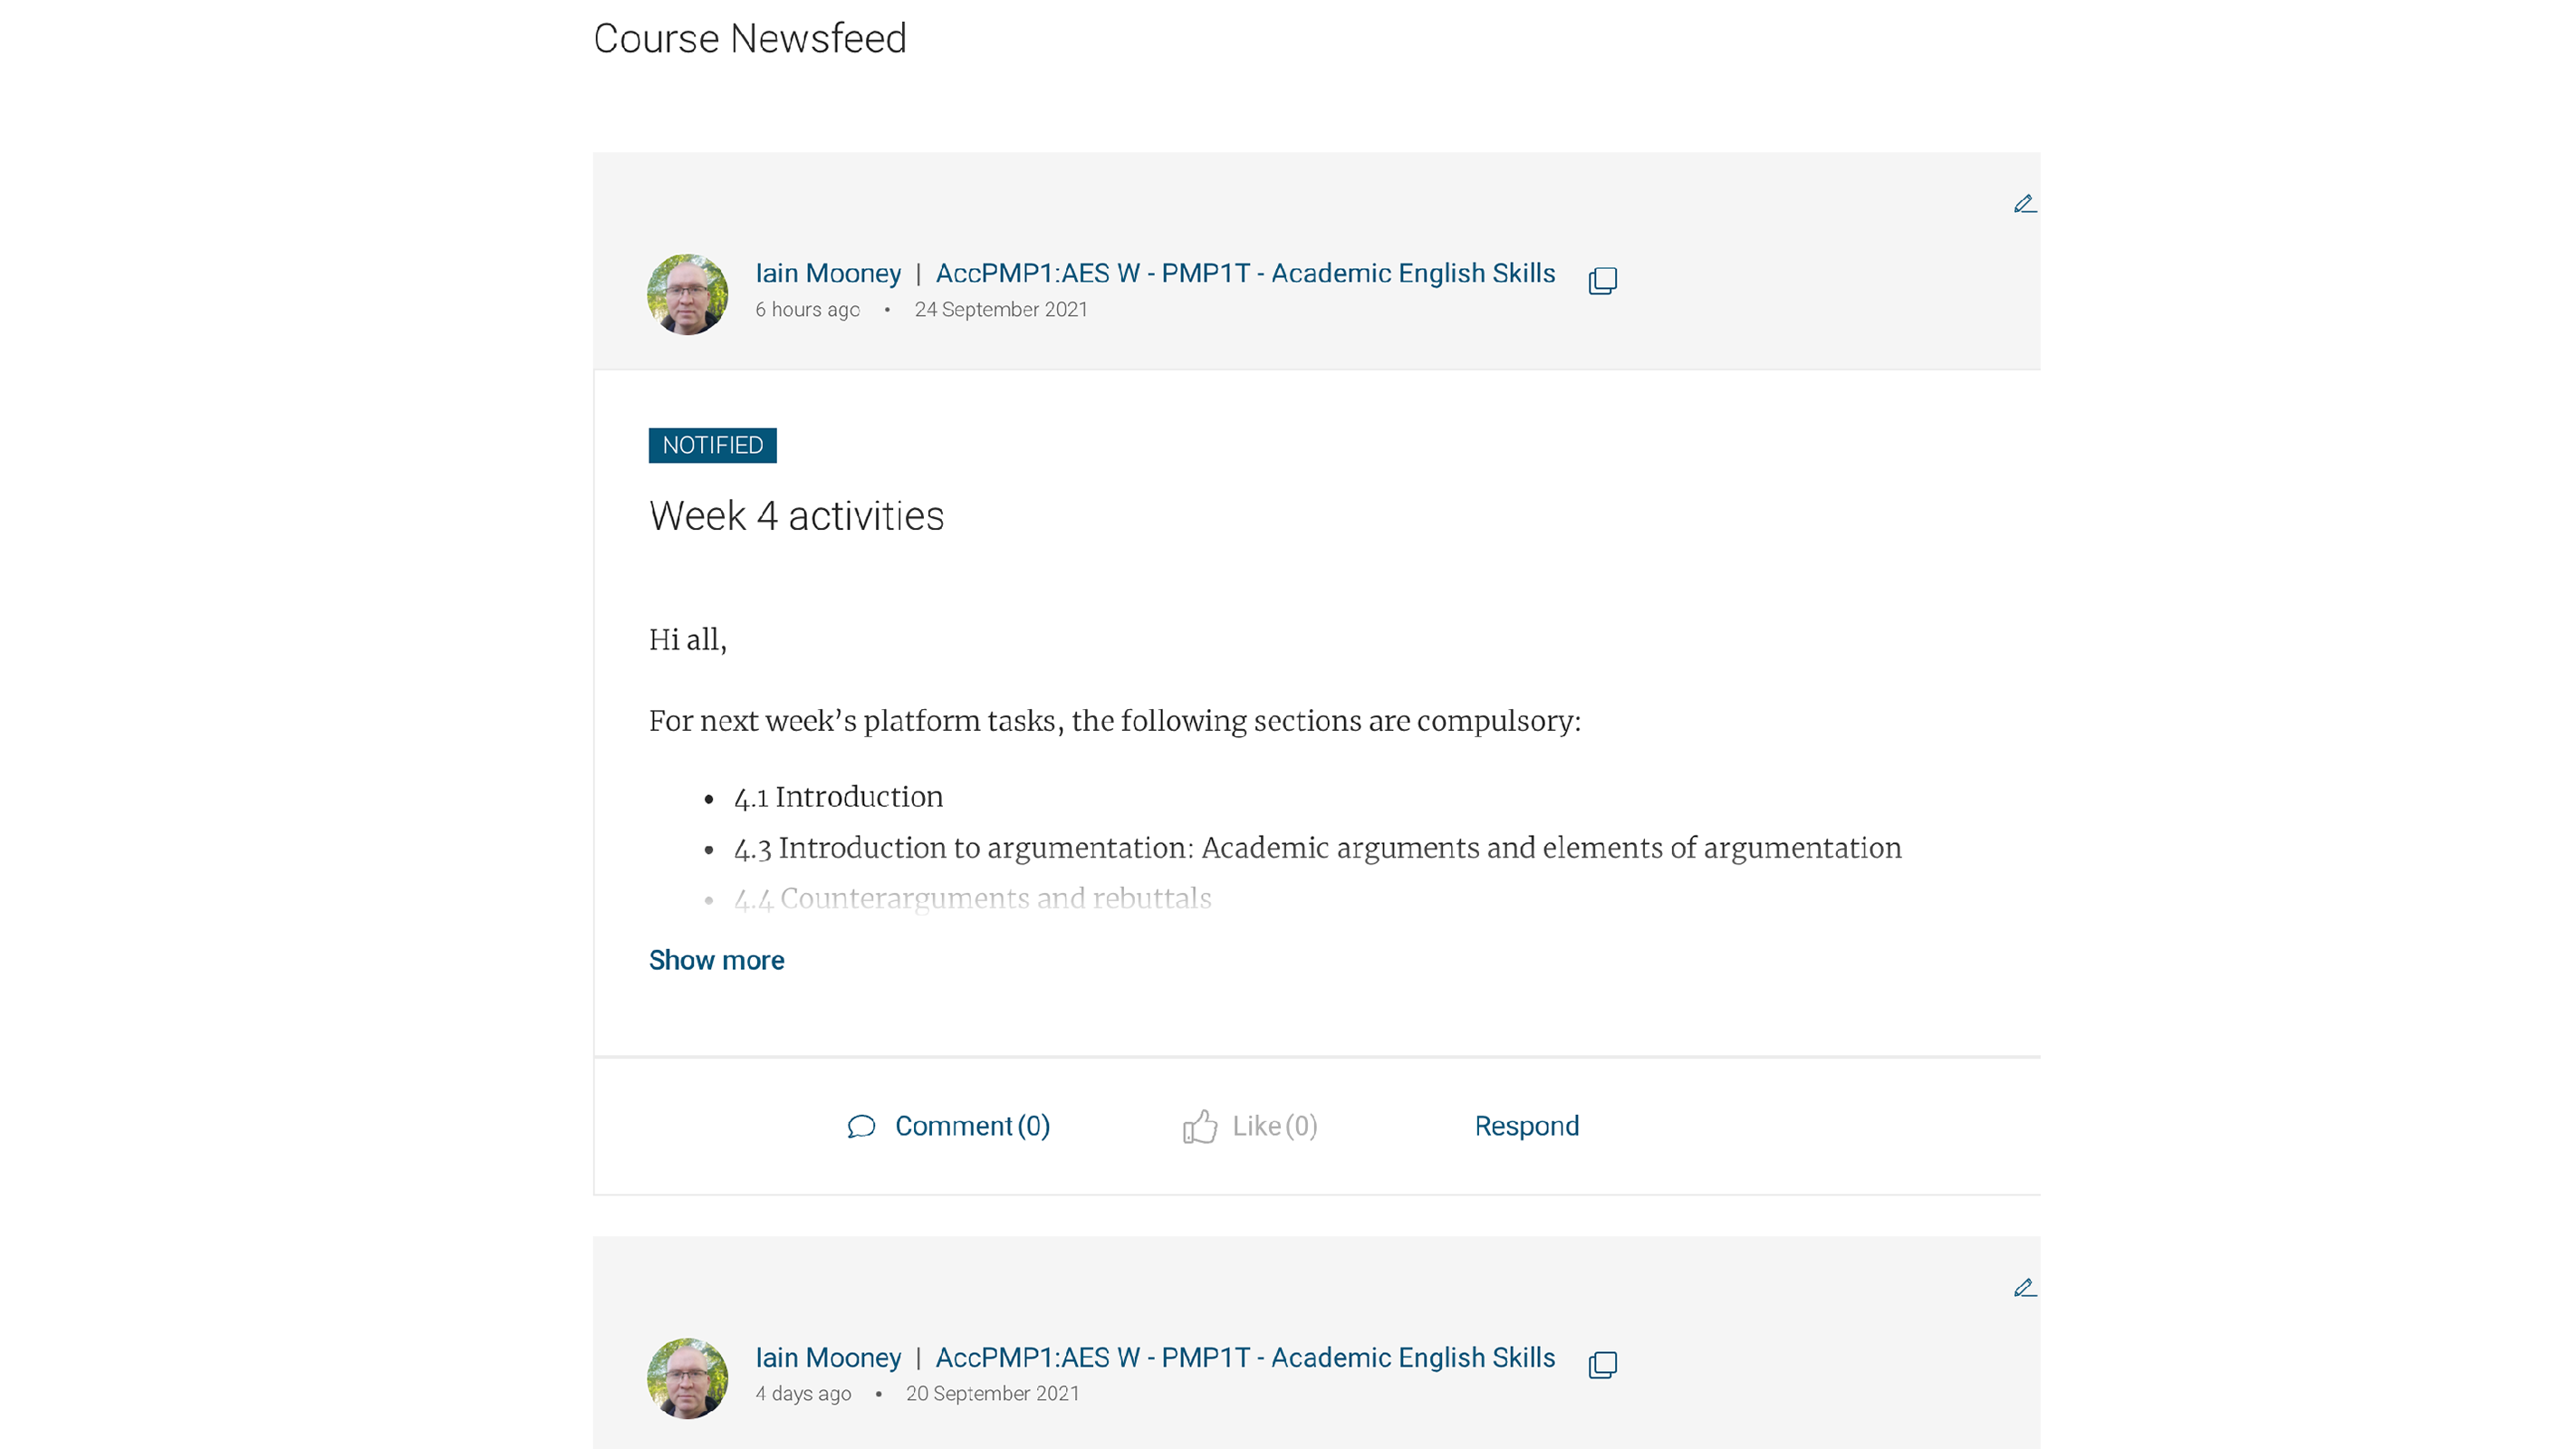The width and height of the screenshot is (2576, 1449).
Task: Click the 24 September 2021 date
Action: point(1001,310)
